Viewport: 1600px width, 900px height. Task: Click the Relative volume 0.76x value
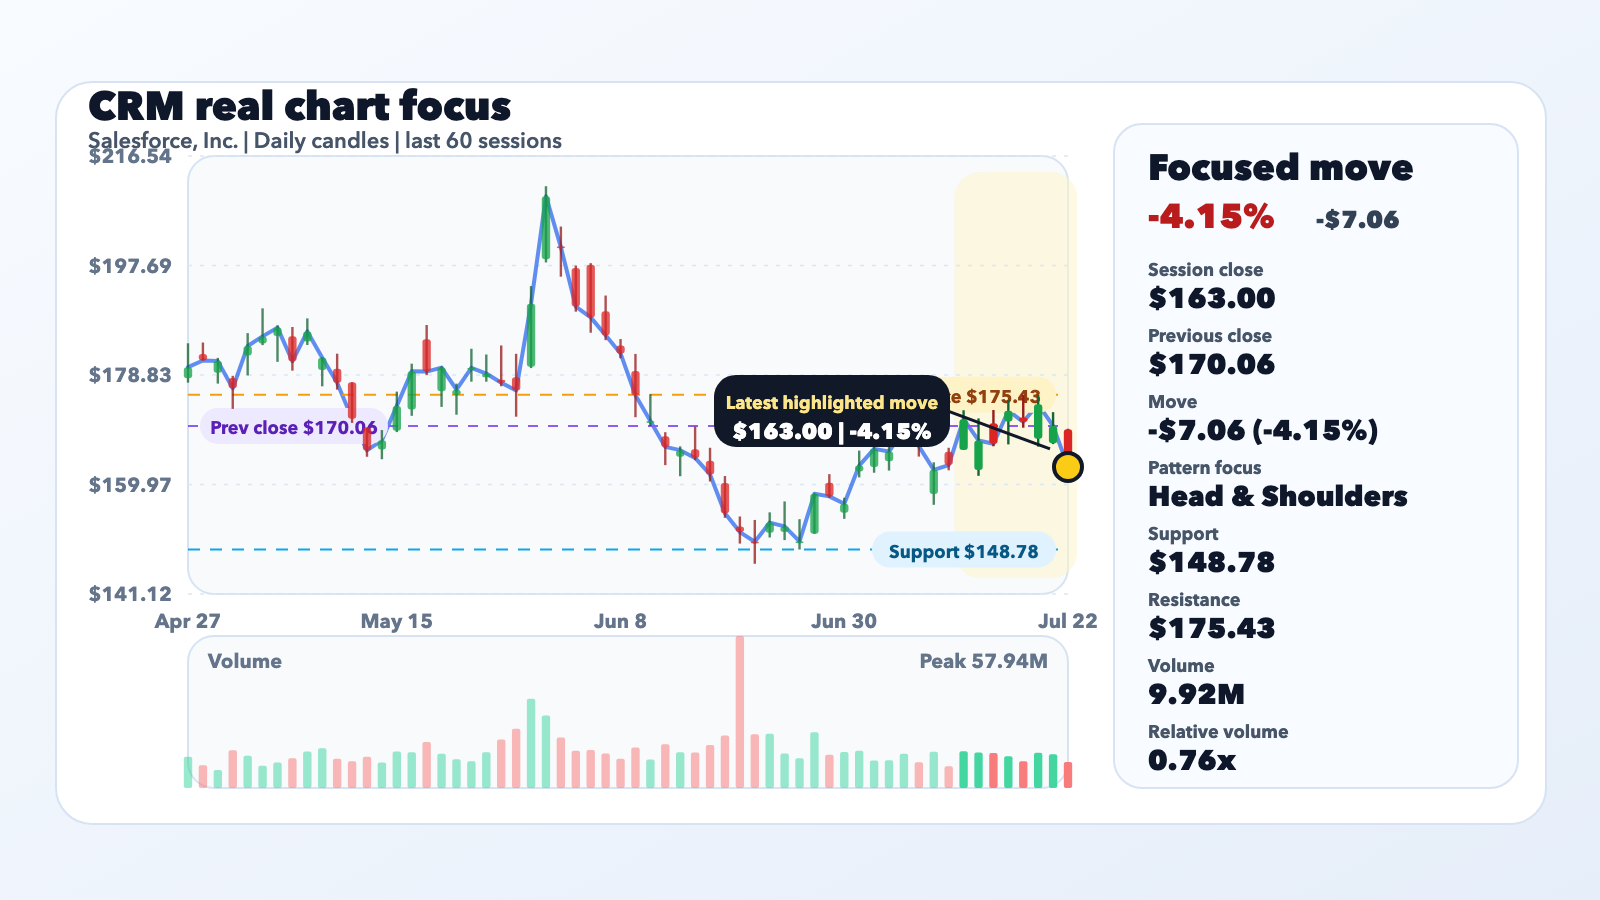tap(1192, 760)
